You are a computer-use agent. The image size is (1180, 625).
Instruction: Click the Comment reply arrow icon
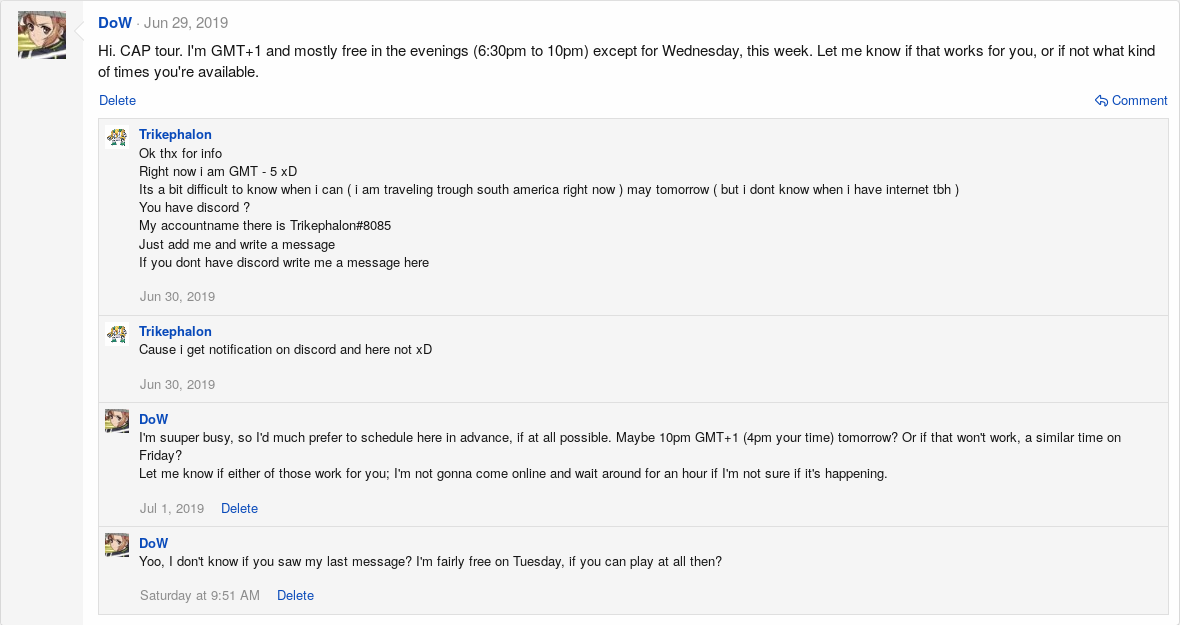(1101, 101)
